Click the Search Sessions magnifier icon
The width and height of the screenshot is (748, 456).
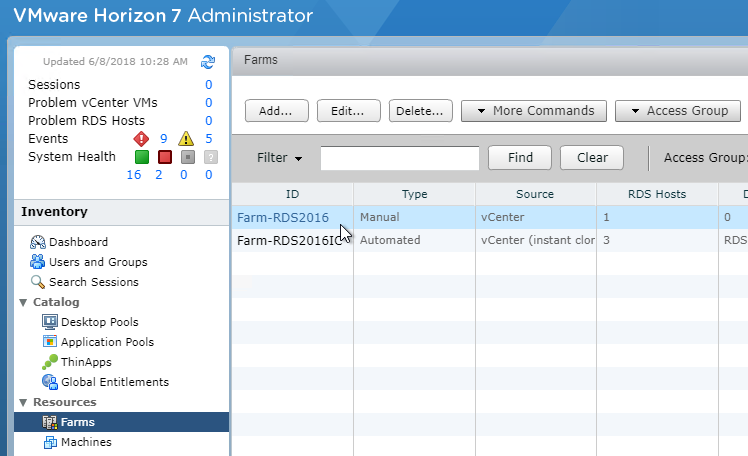click(38, 282)
